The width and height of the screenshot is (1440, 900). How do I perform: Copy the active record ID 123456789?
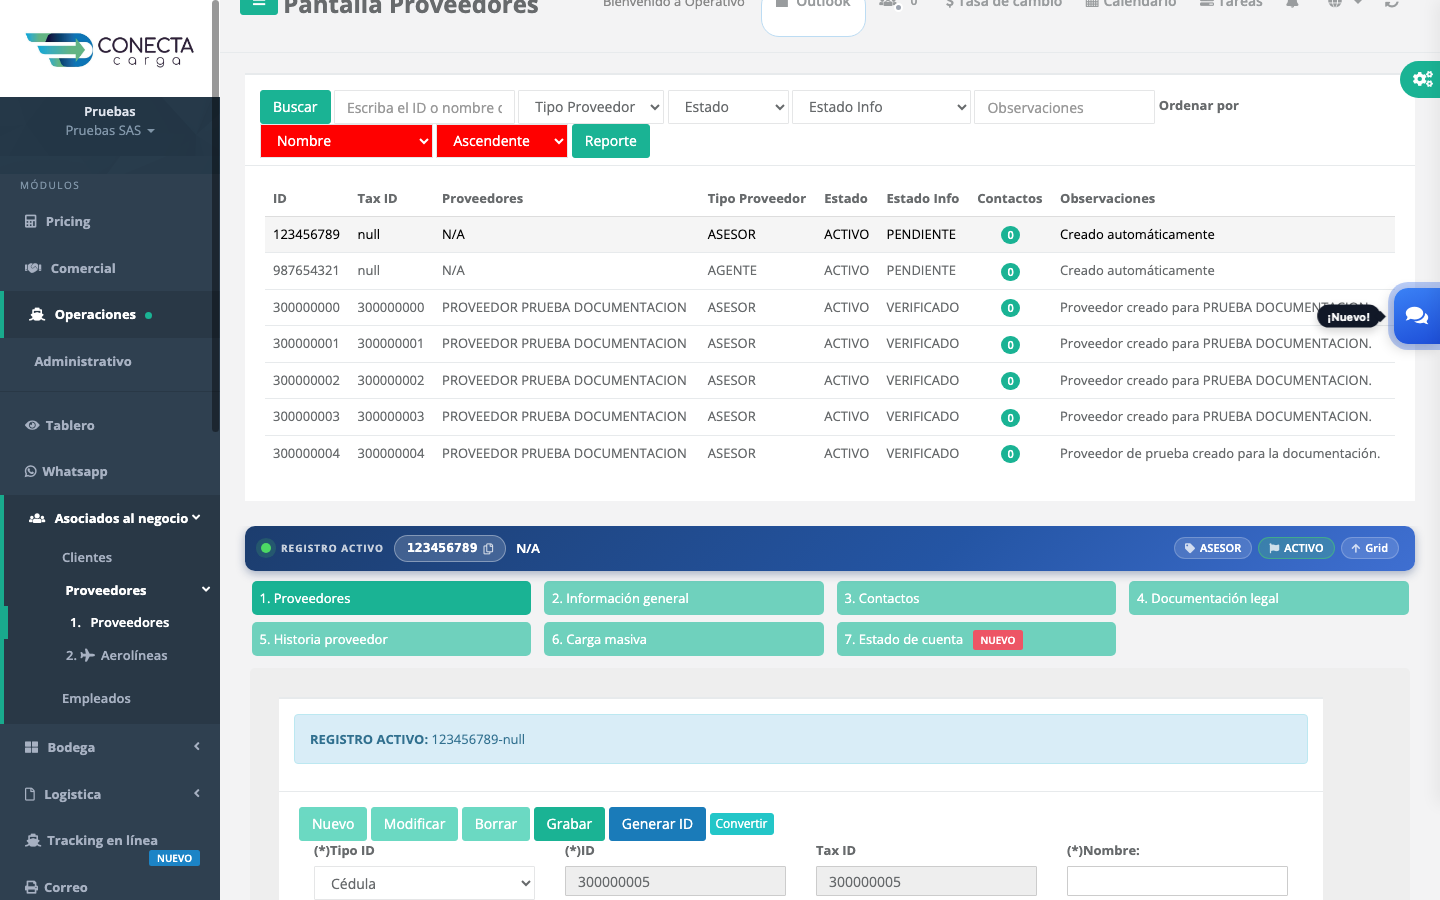click(488, 549)
